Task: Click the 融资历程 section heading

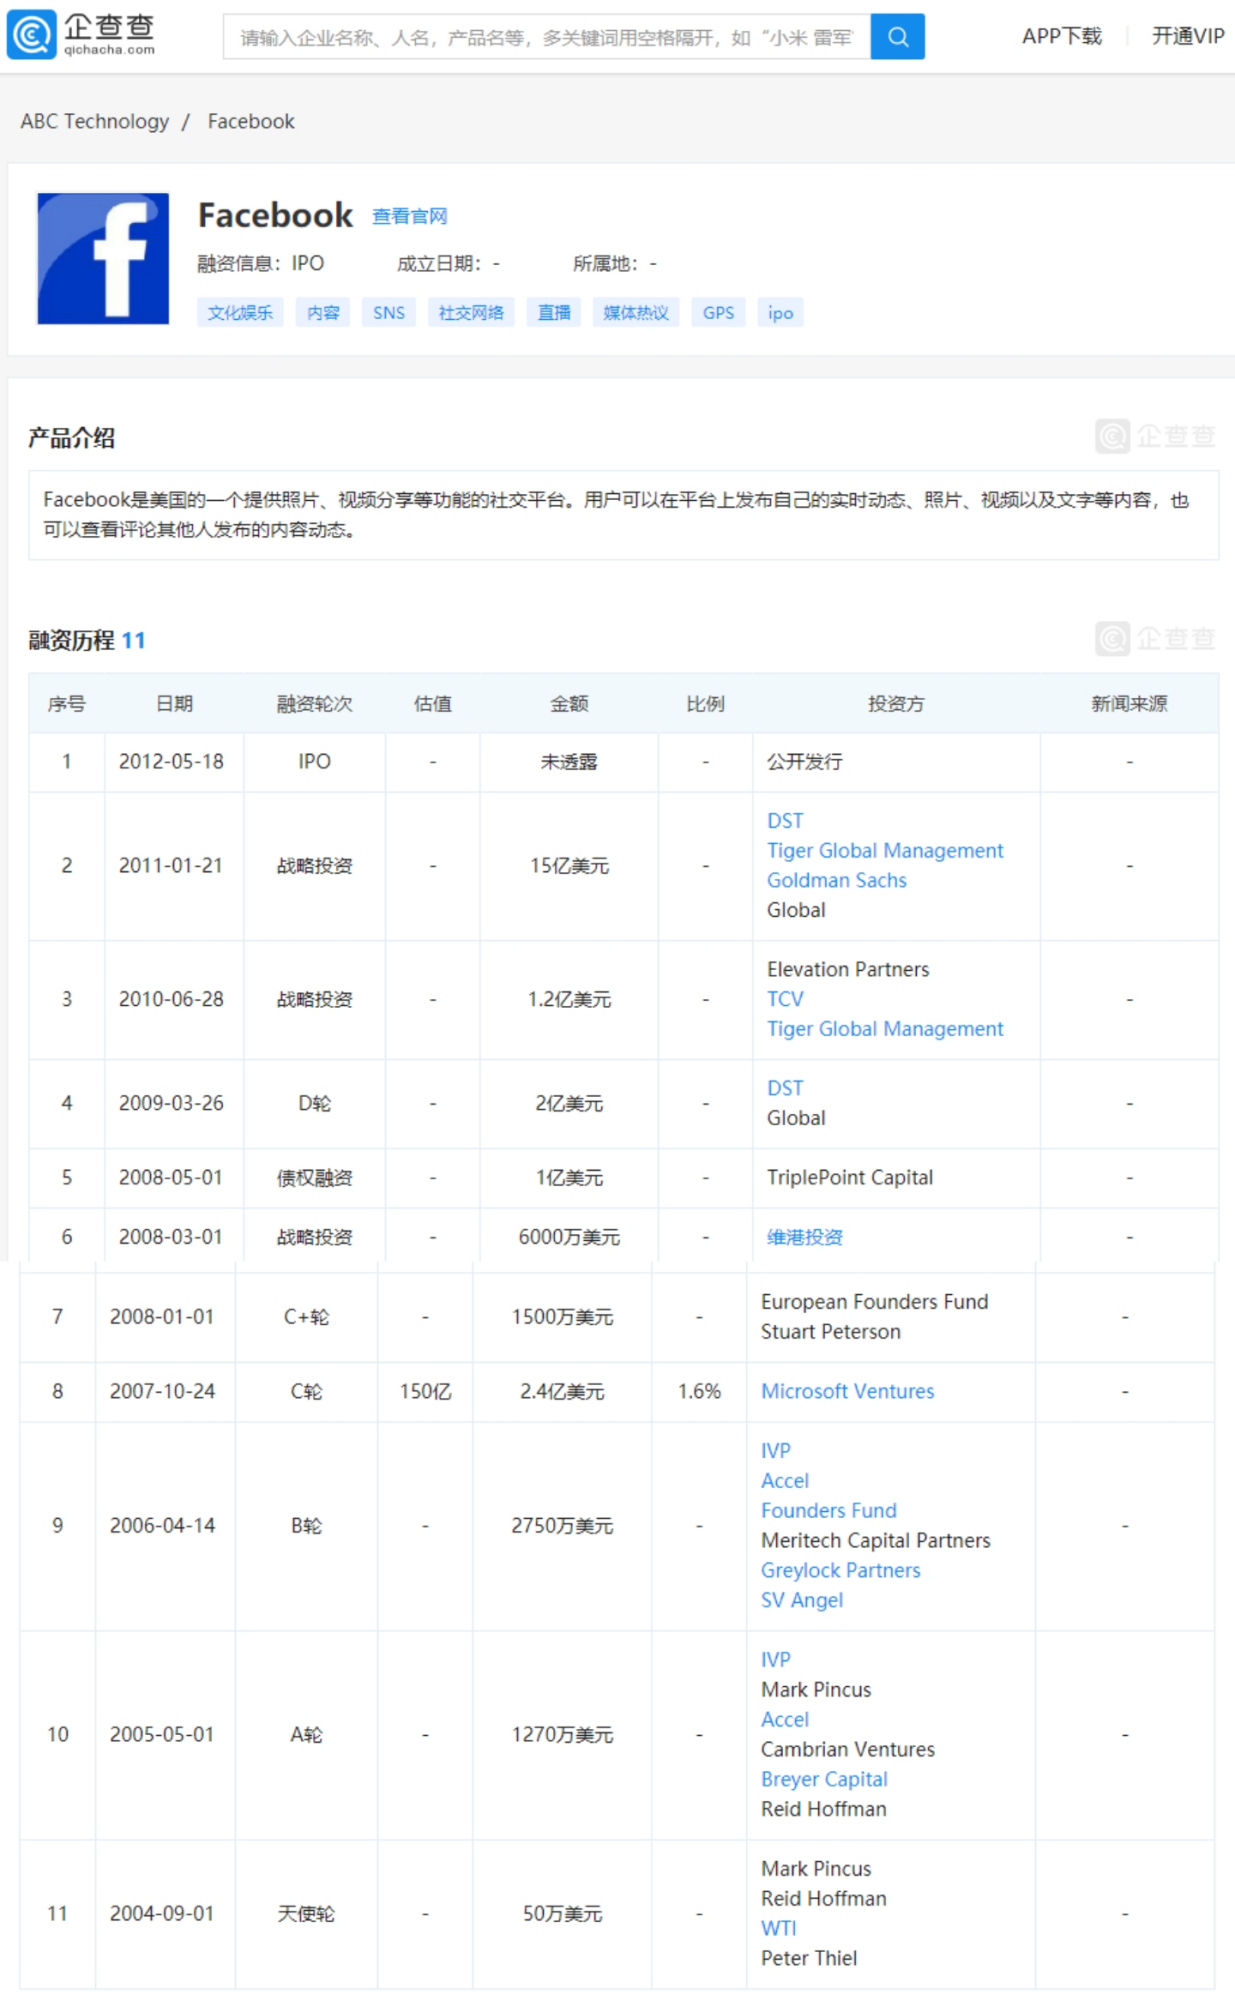Action: (x=71, y=640)
